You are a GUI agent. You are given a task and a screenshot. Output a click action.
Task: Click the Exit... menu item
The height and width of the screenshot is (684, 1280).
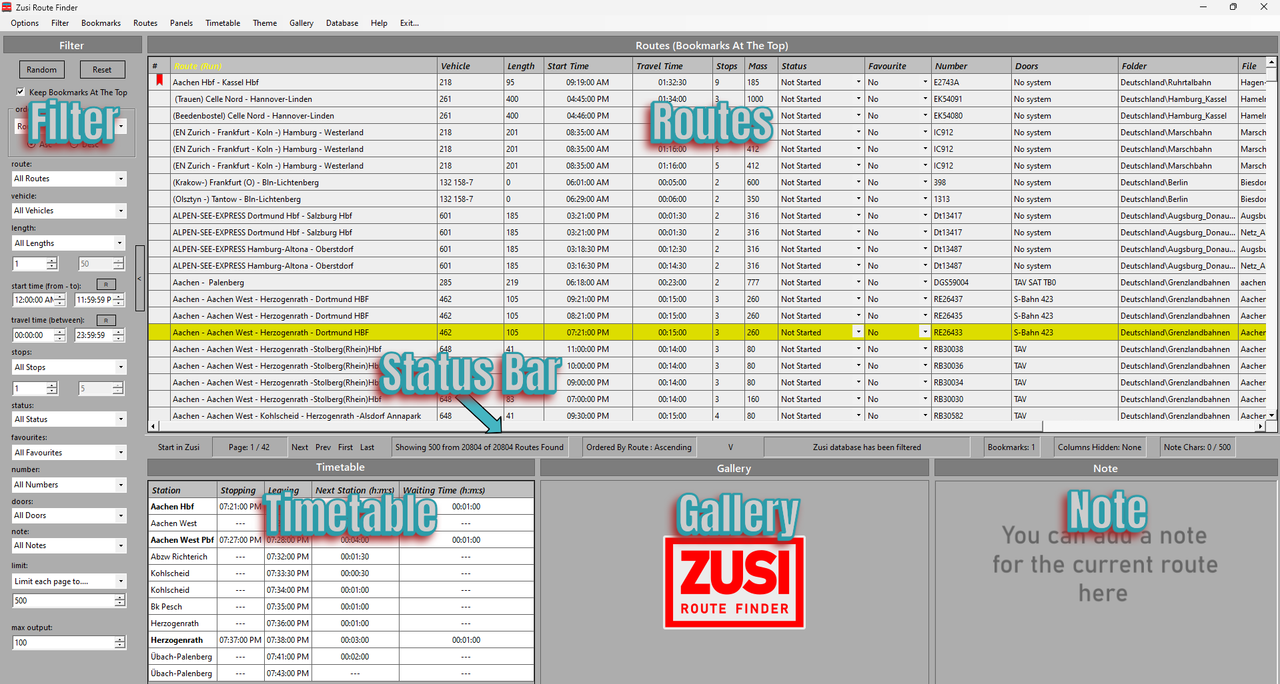point(409,23)
